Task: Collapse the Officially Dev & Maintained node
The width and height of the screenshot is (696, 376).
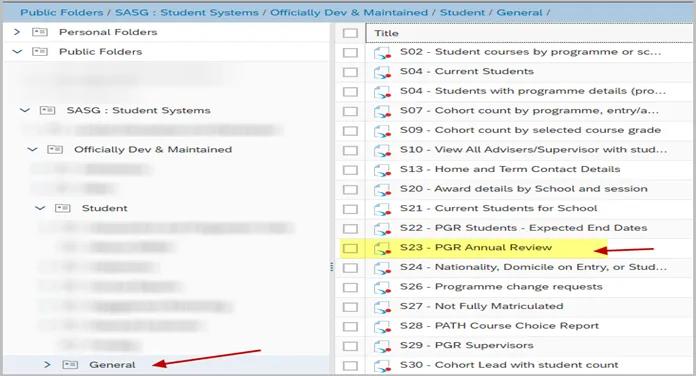Action: pyautogui.click(x=32, y=149)
